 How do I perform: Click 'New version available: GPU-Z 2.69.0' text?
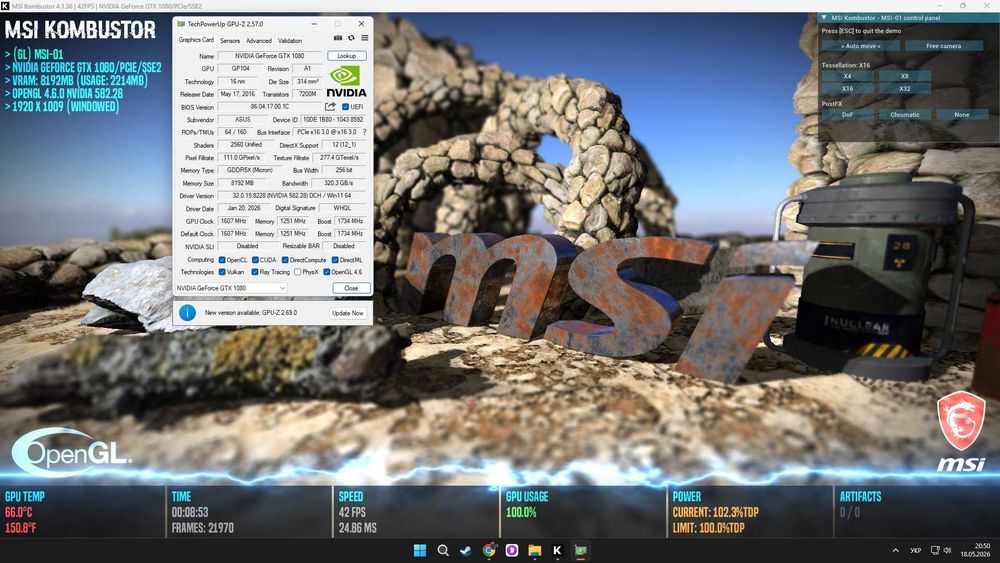point(251,313)
